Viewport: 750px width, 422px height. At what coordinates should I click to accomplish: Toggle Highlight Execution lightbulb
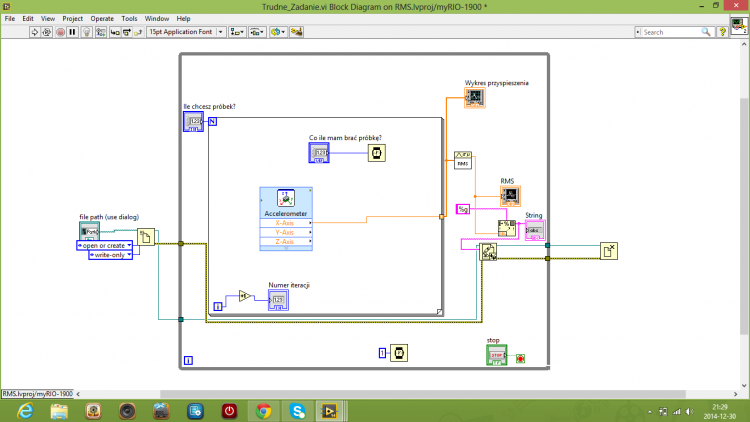pyautogui.click(x=87, y=32)
